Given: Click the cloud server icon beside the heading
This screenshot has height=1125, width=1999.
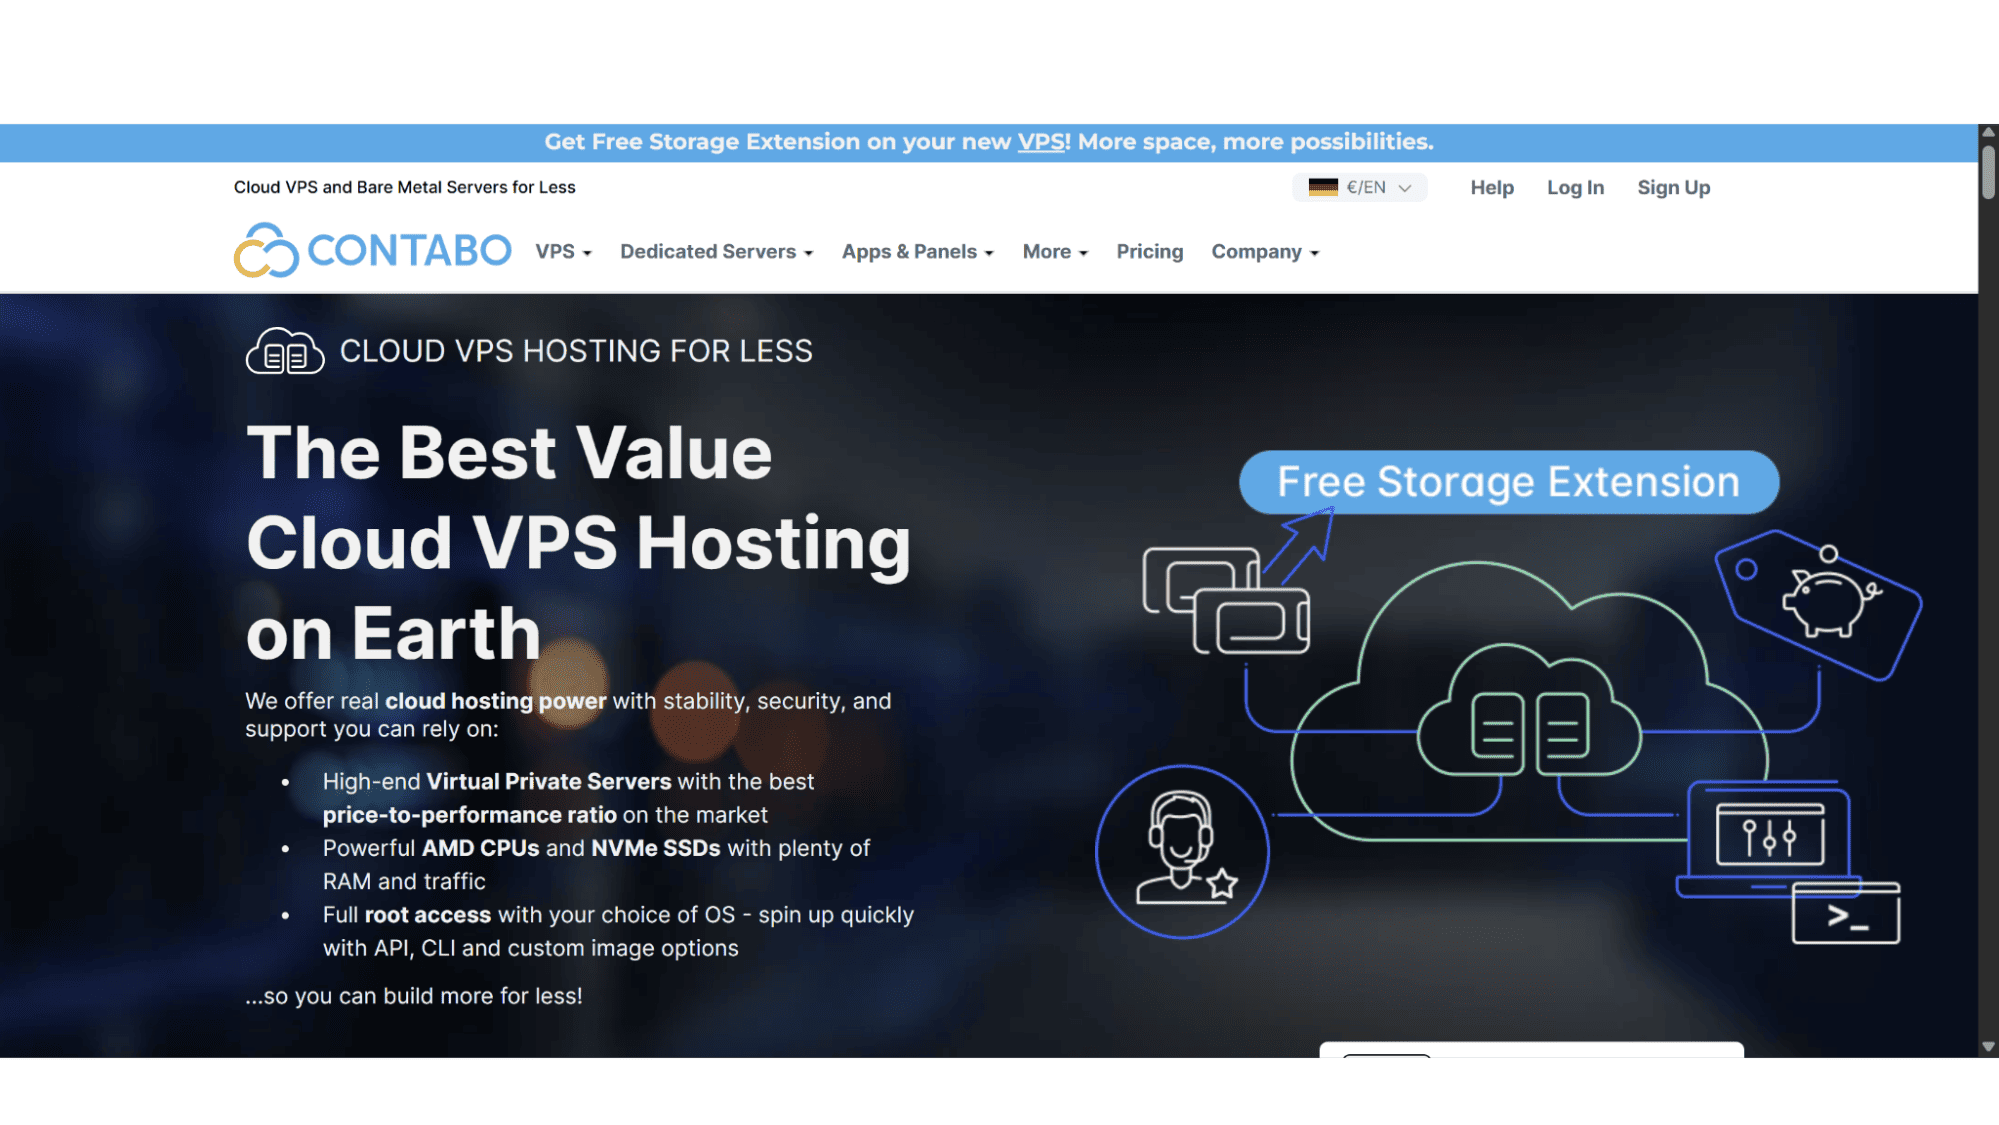Looking at the screenshot, I should coord(285,351).
